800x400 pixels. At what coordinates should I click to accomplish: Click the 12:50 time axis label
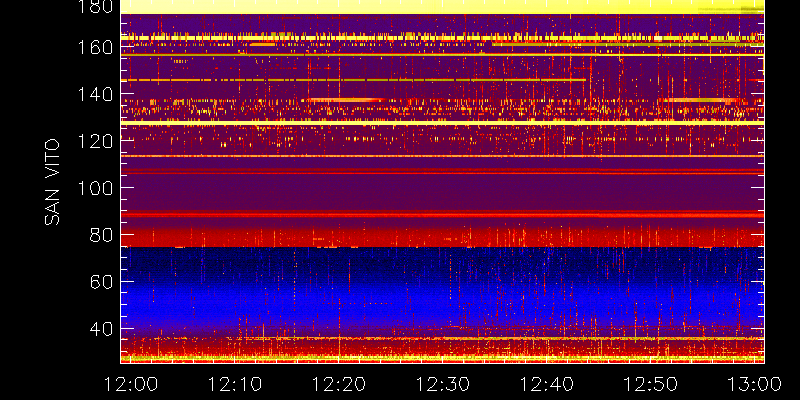click(x=651, y=384)
